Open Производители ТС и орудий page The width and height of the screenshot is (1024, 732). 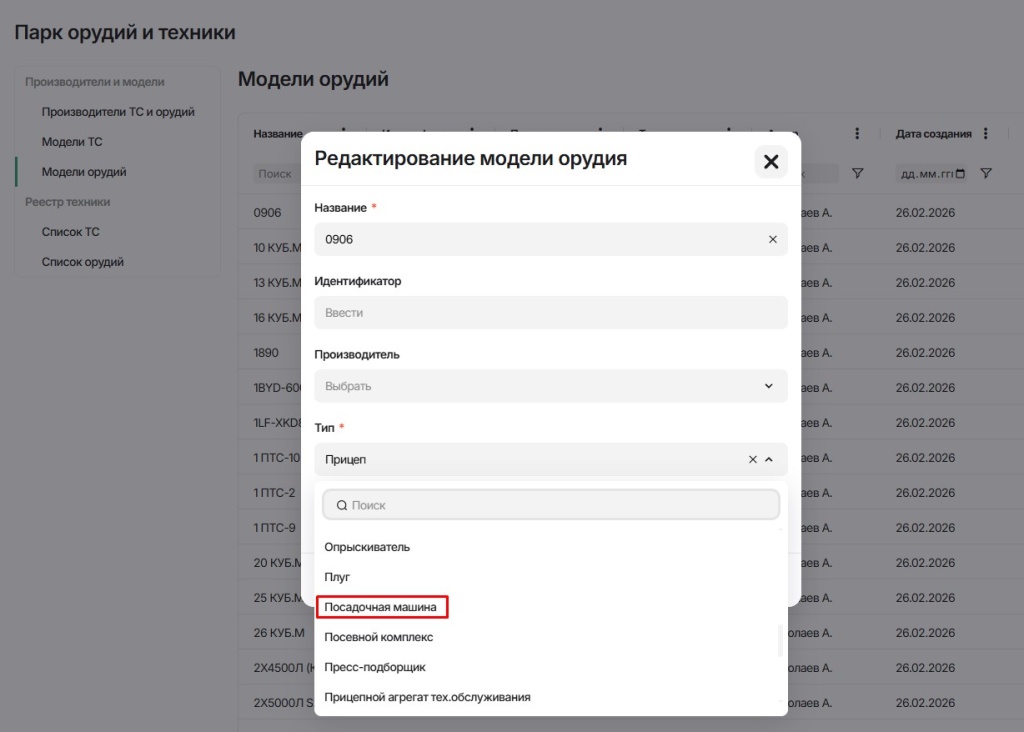[118, 112]
